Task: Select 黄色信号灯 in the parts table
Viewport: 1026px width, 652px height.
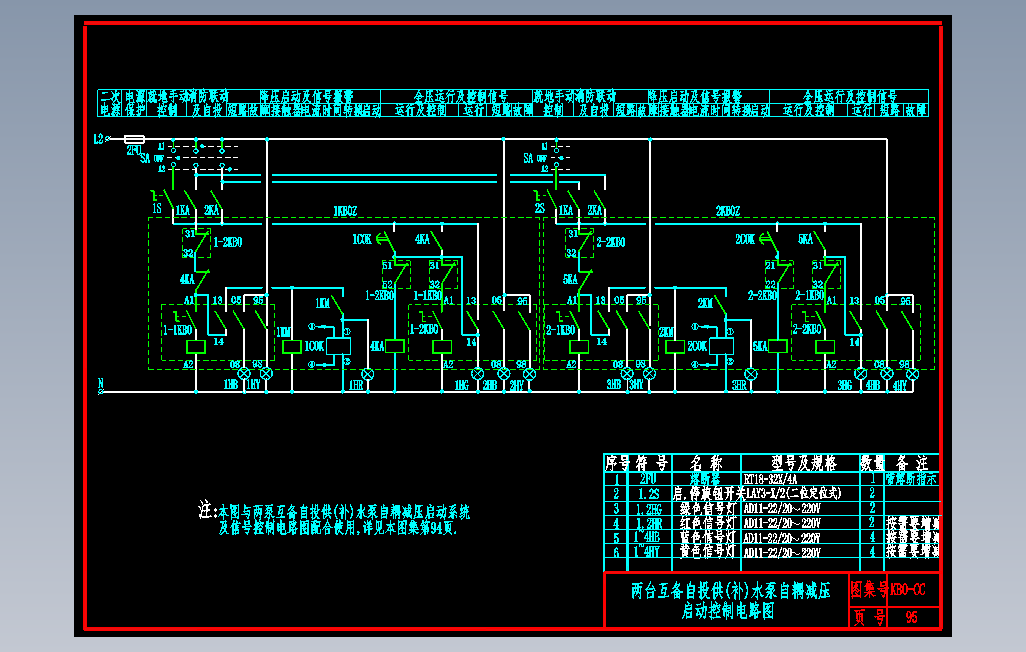Action: coord(708,552)
